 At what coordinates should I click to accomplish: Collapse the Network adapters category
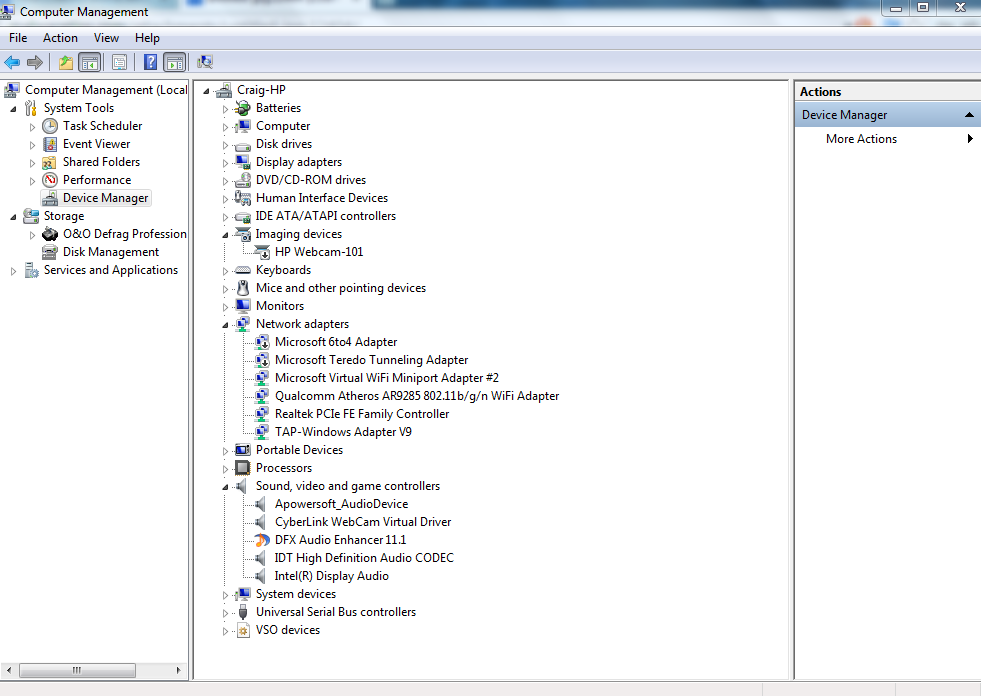tap(225, 325)
